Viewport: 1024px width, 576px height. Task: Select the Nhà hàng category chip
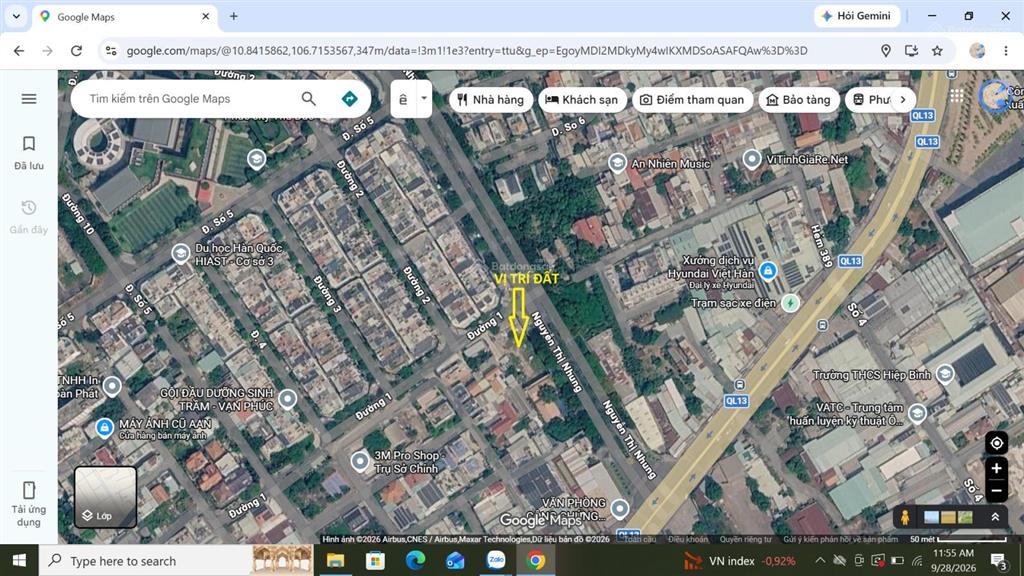point(490,99)
